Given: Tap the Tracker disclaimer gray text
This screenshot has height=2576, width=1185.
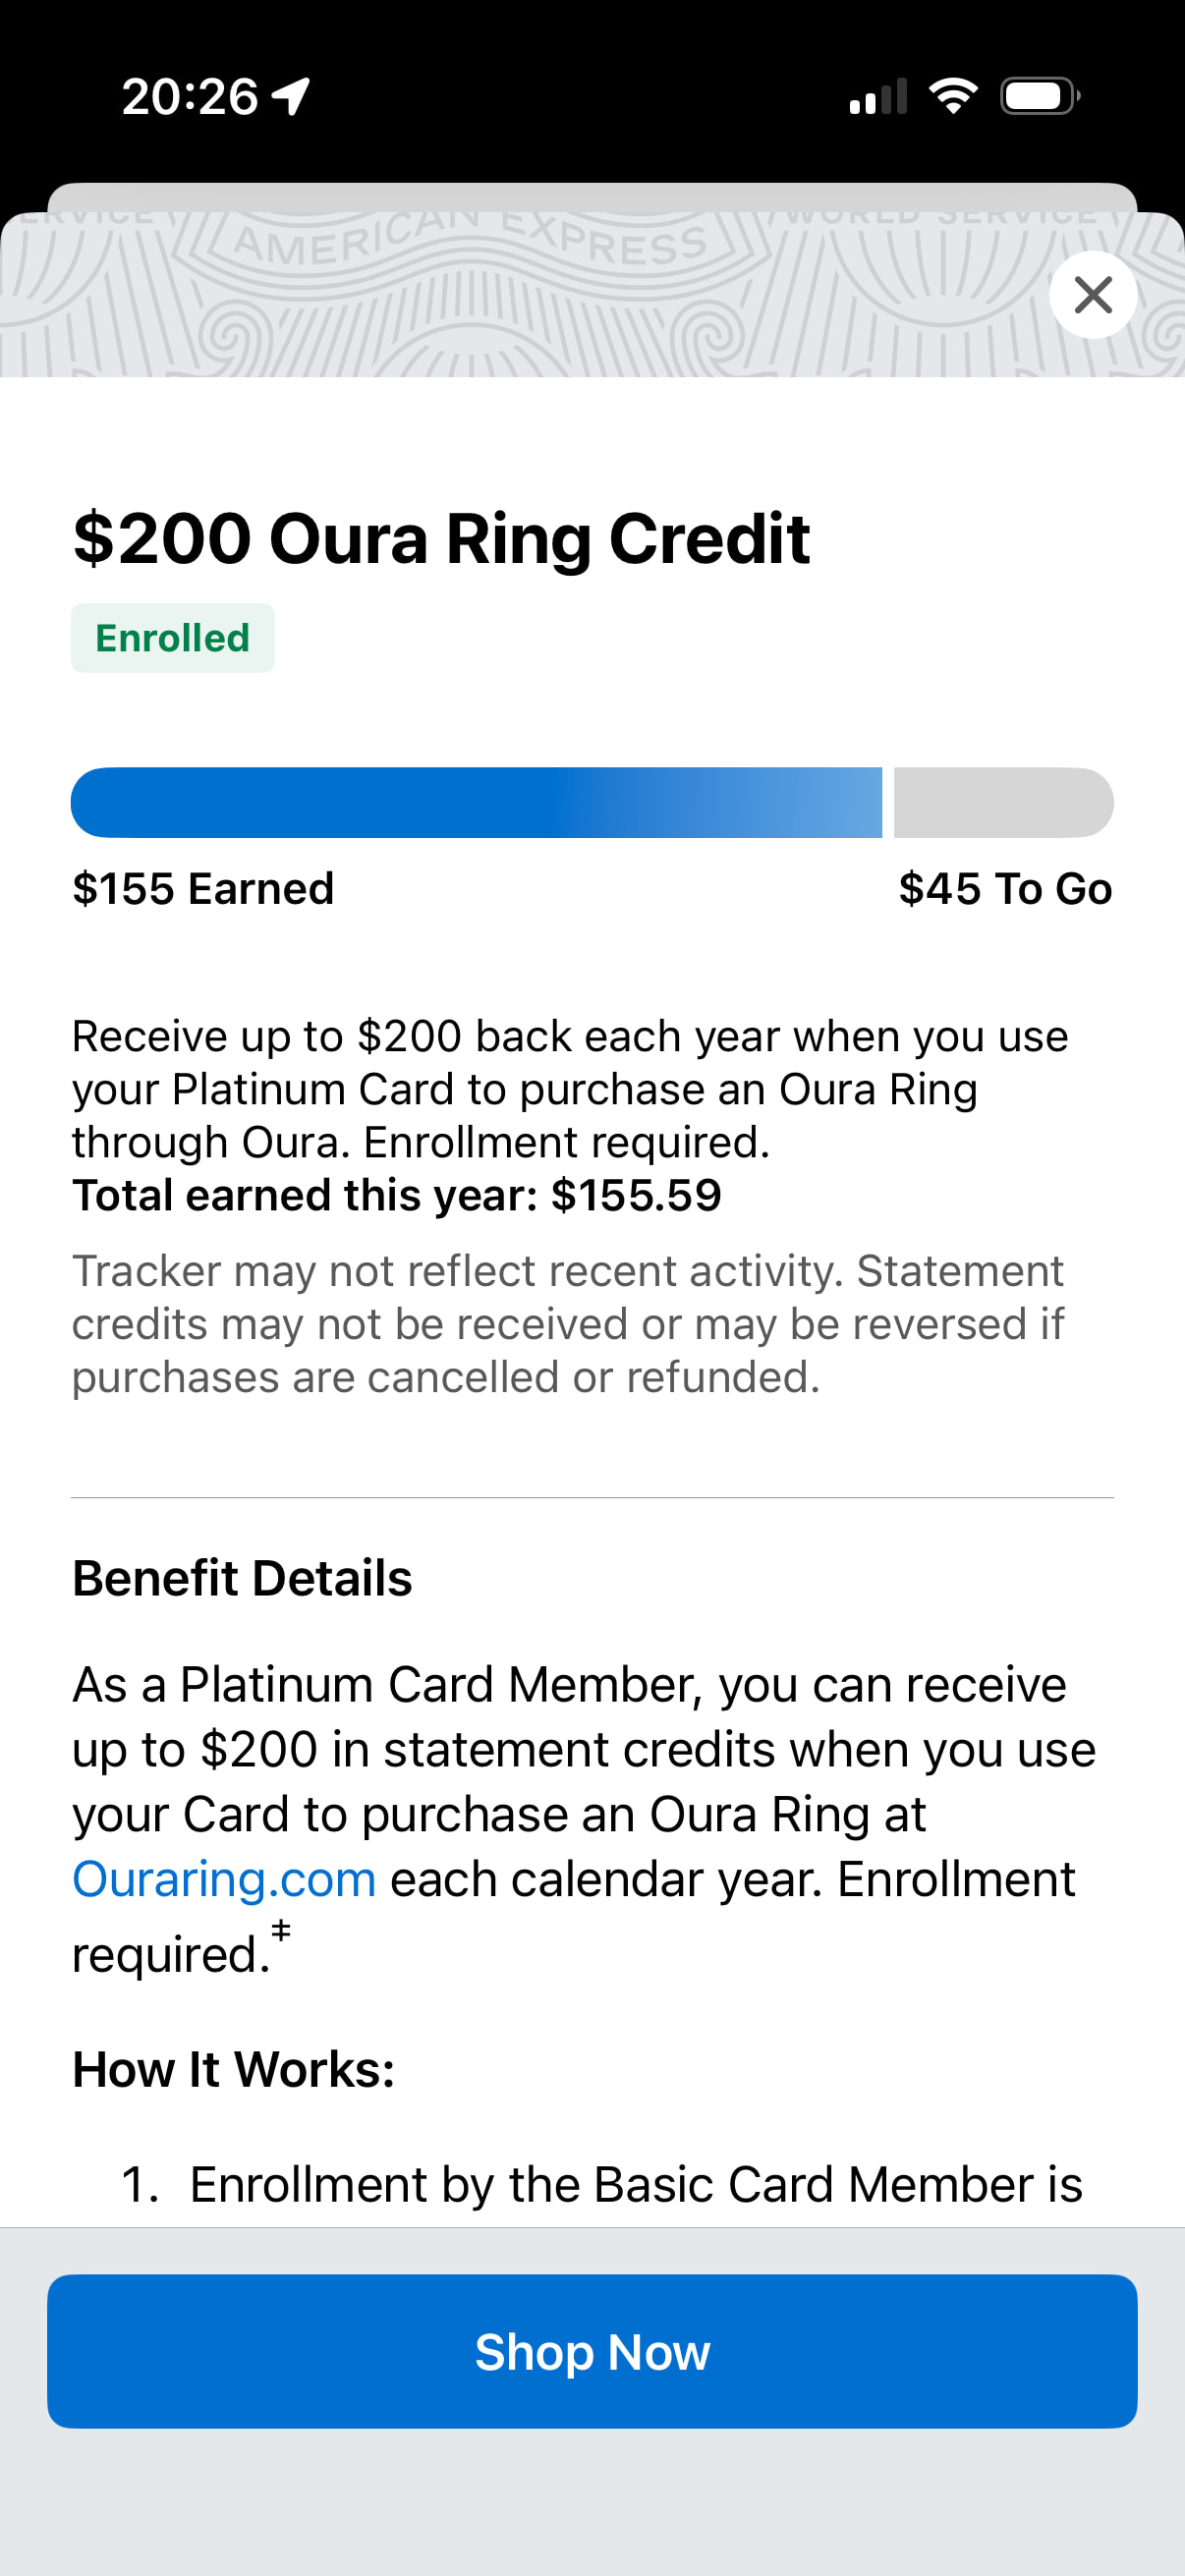Looking at the screenshot, I should [x=568, y=1323].
